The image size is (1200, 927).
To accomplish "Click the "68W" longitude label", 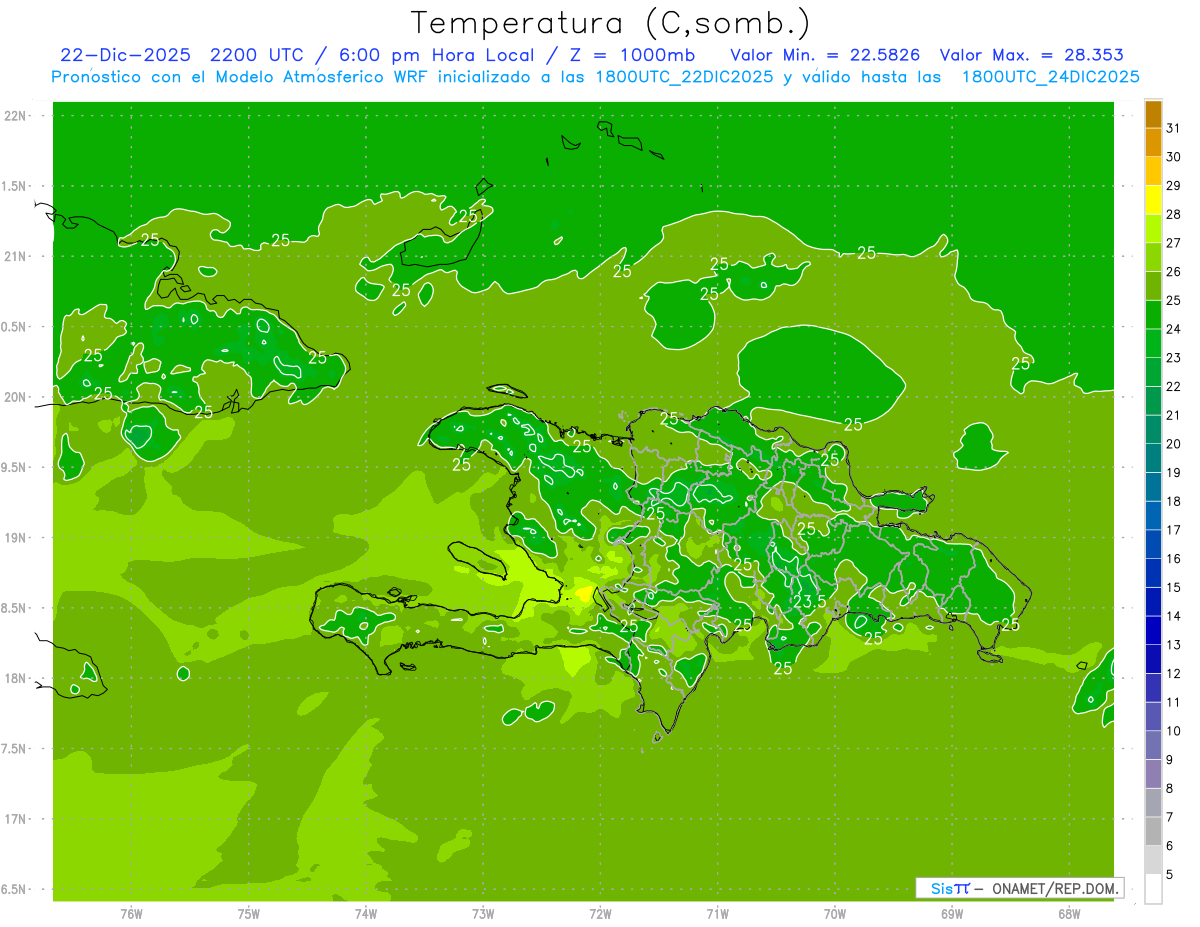I will coord(1068,913).
